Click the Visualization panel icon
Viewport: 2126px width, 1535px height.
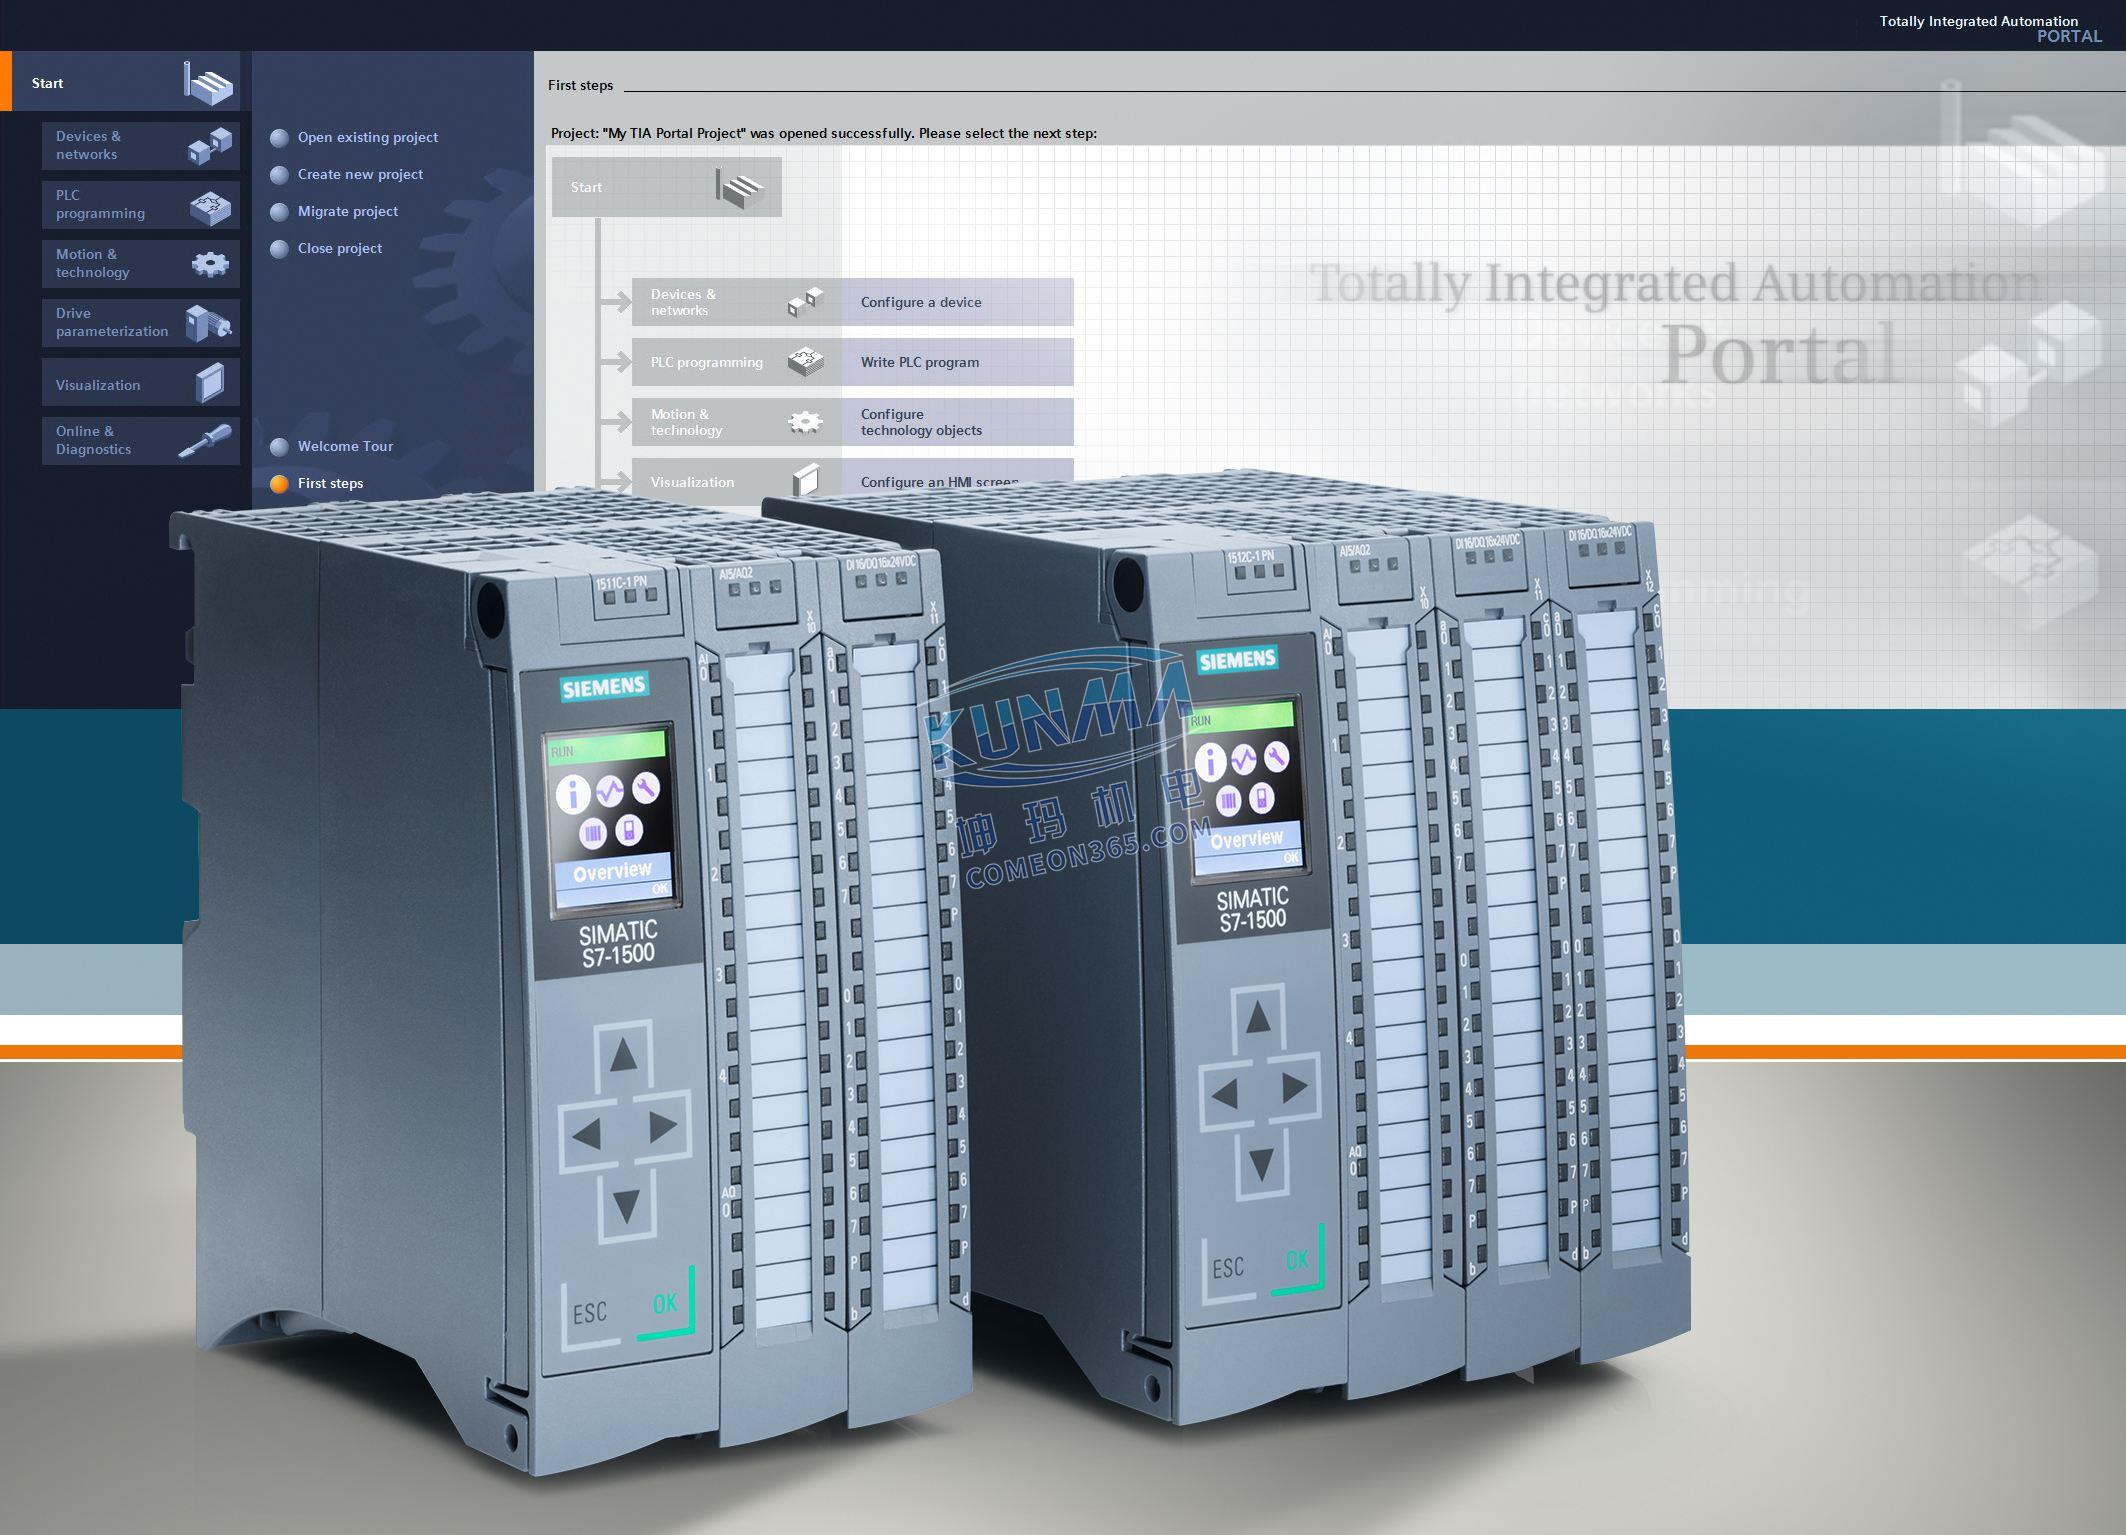click(210, 385)
